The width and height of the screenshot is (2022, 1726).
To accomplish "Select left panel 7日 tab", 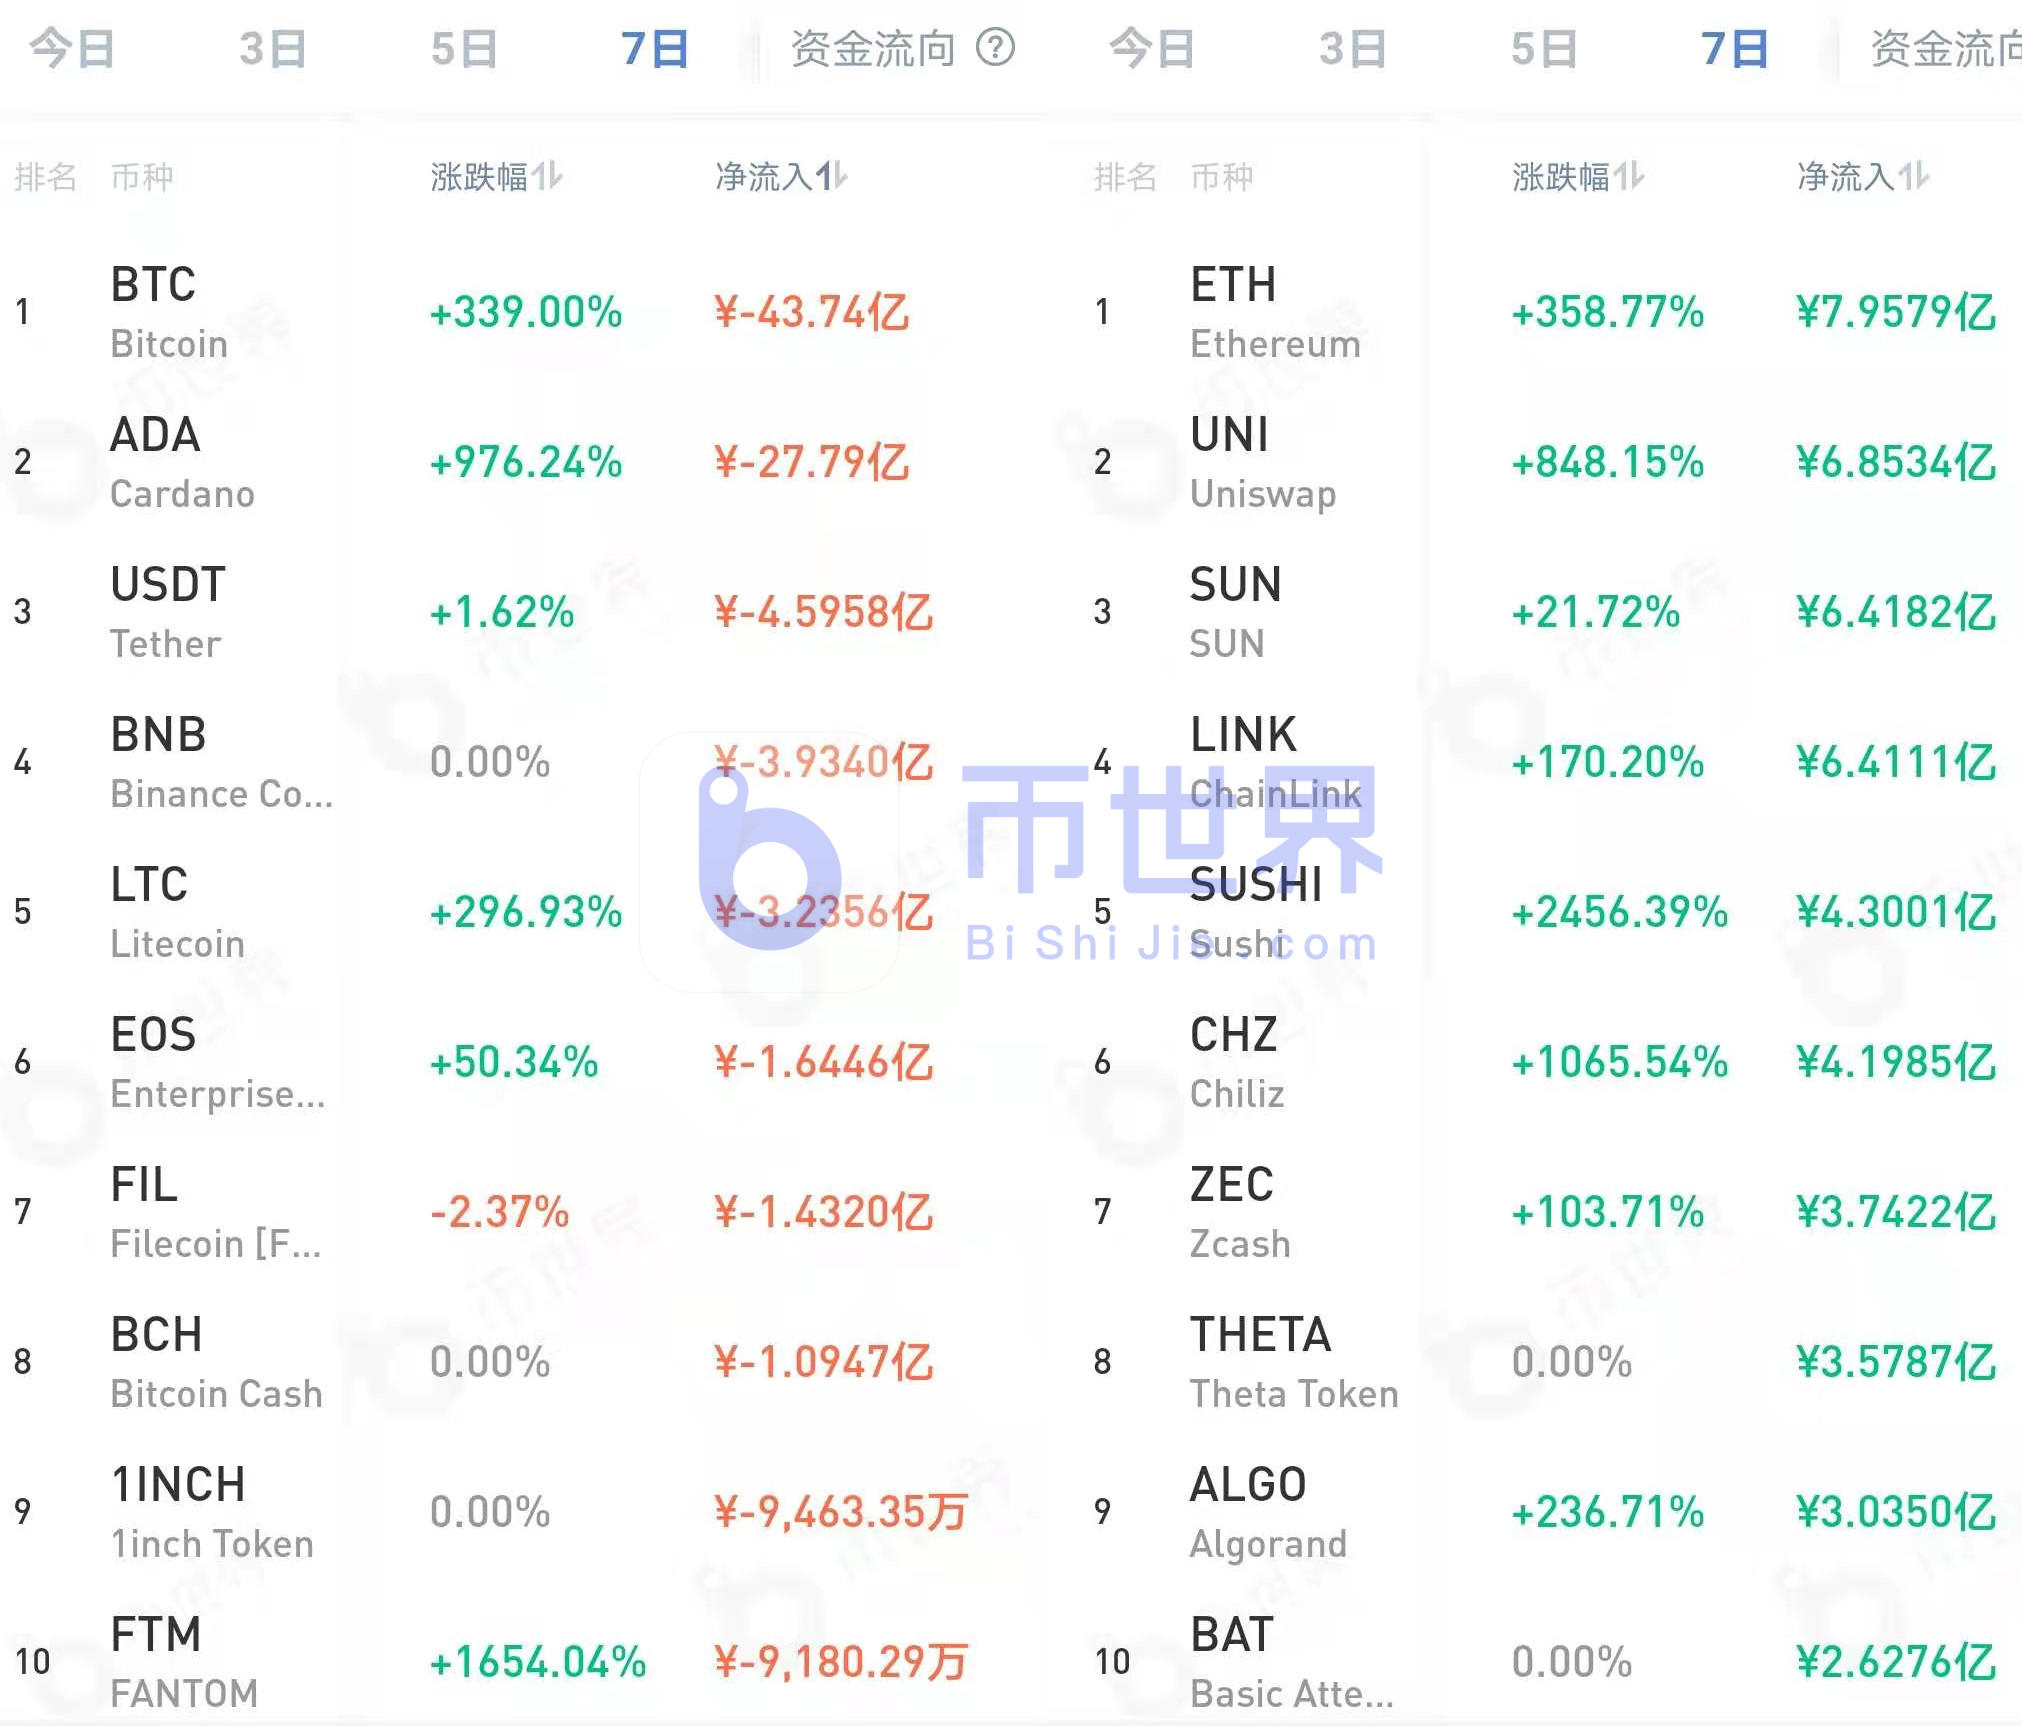I will [655, 49].
